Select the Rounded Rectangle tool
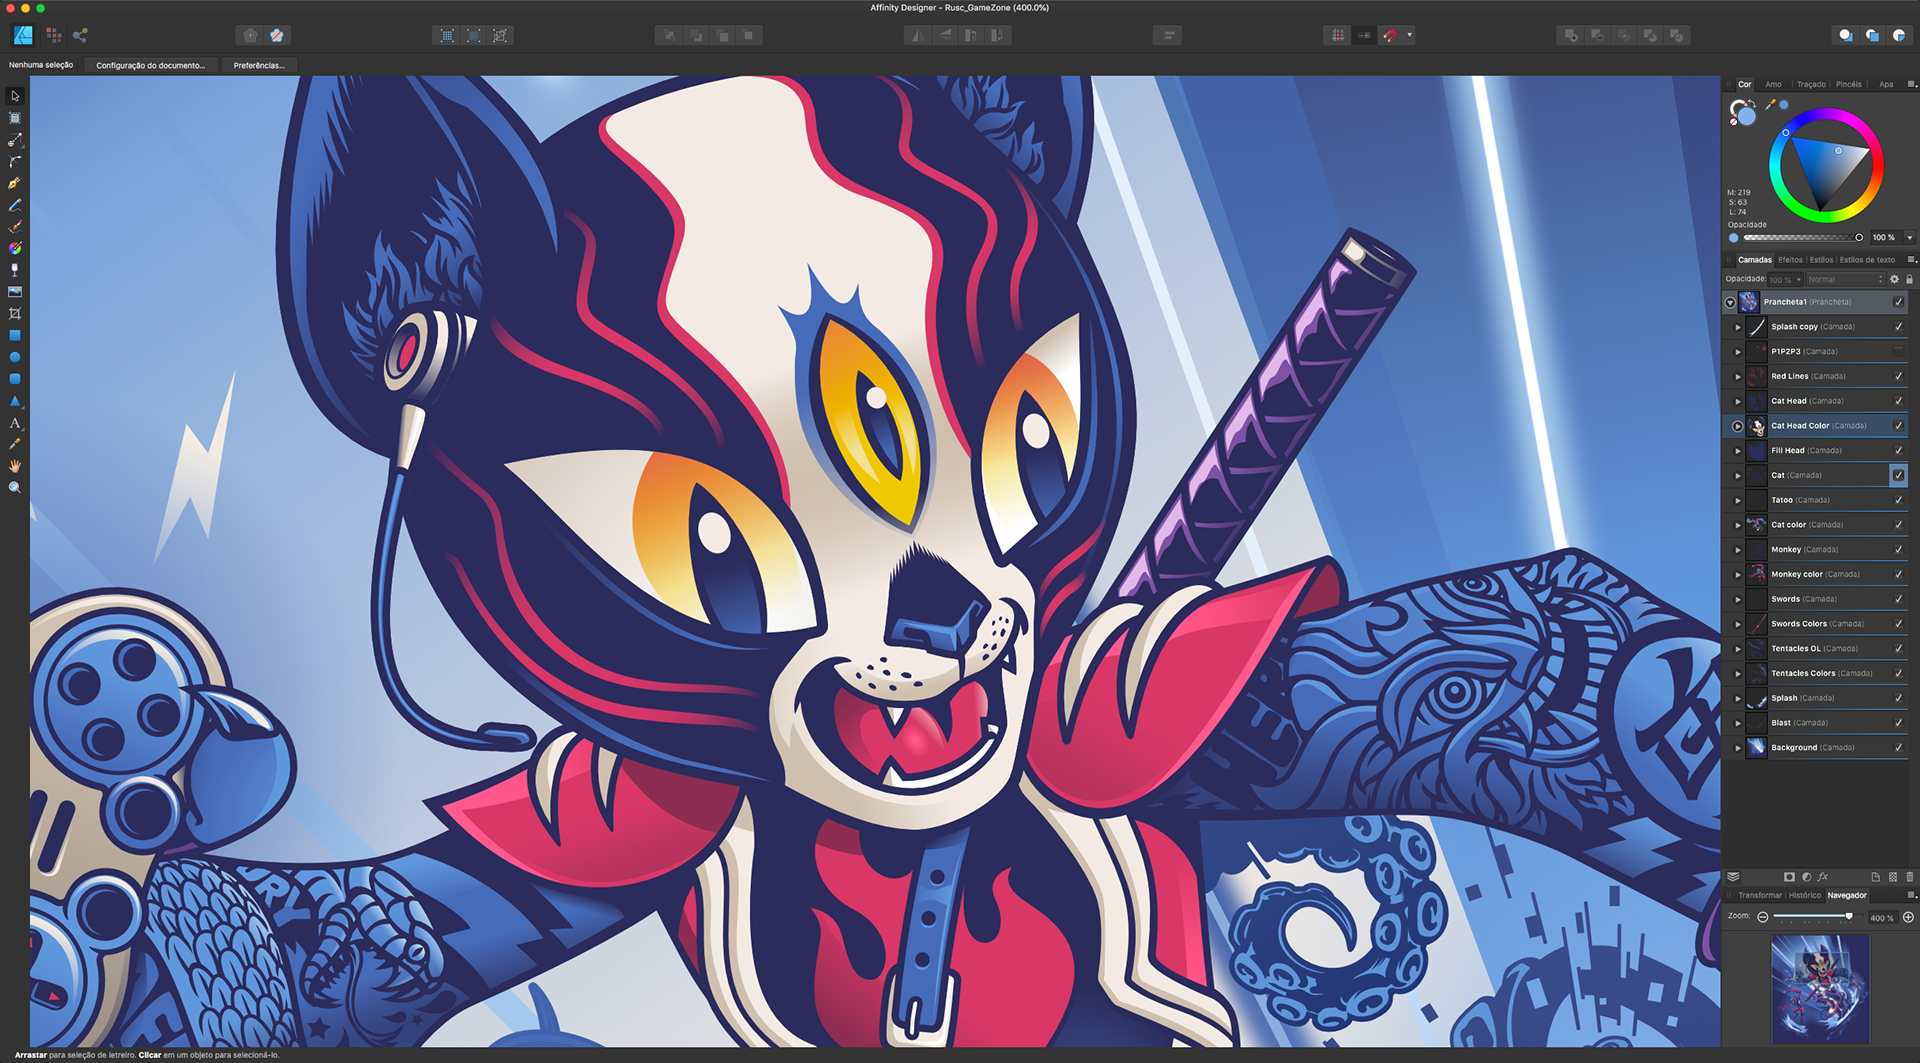The width and height of the screenshot is (1920, 1063). 15,379
